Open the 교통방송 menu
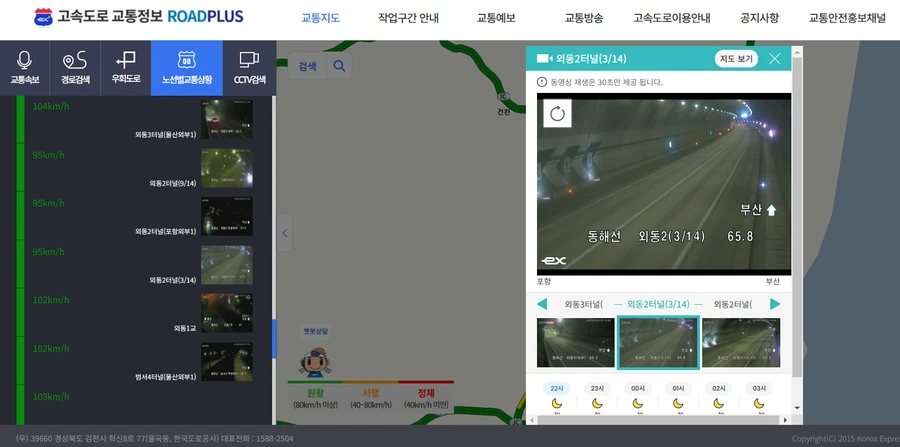This screenshot has height=447, width=900. (x=584, y=18)
